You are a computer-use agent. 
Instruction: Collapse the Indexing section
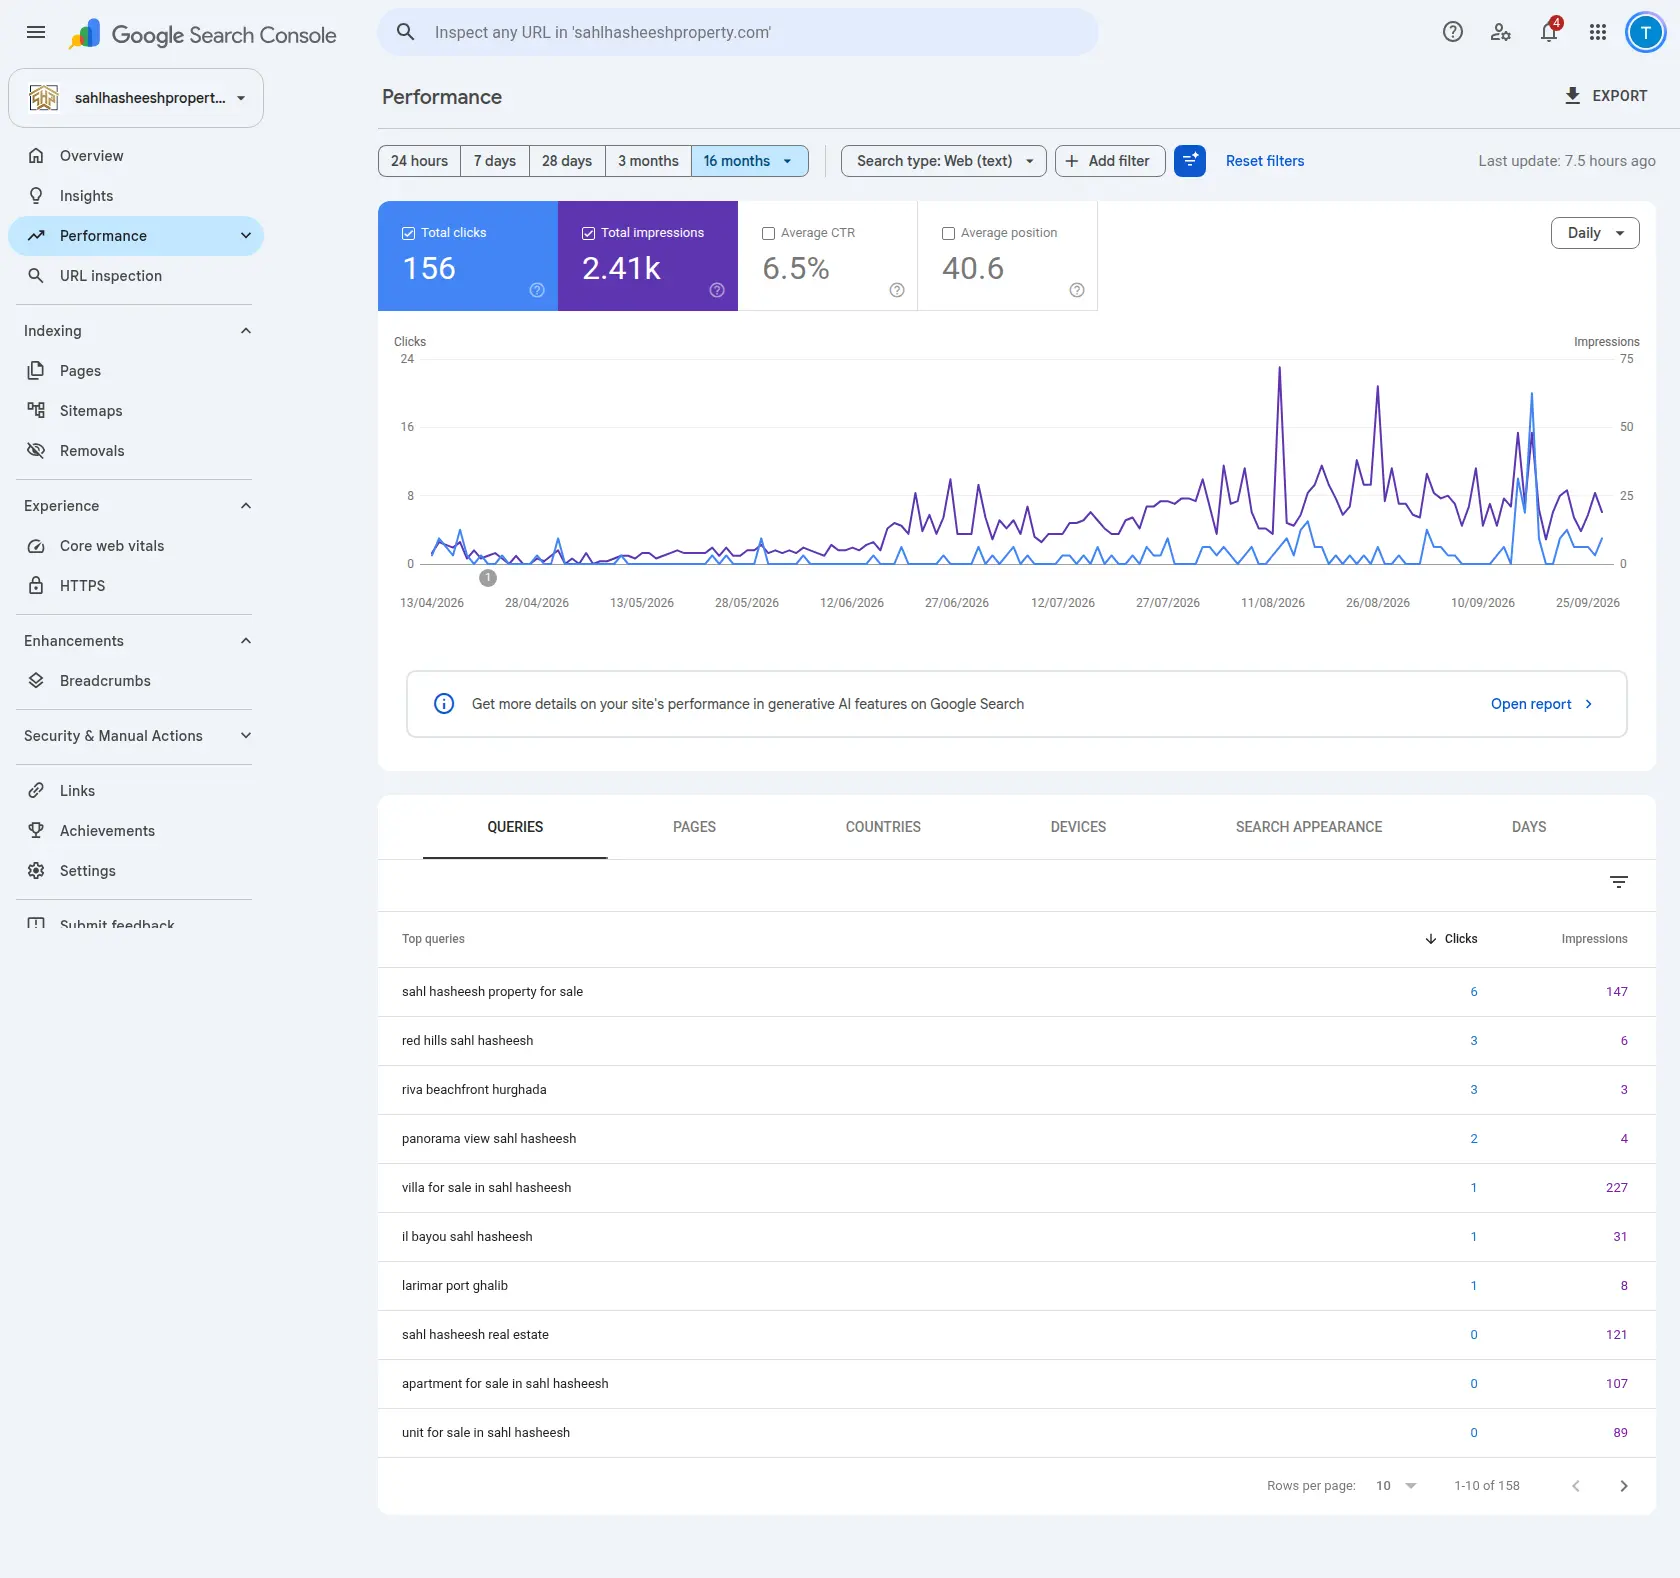(x=246, y=331)
